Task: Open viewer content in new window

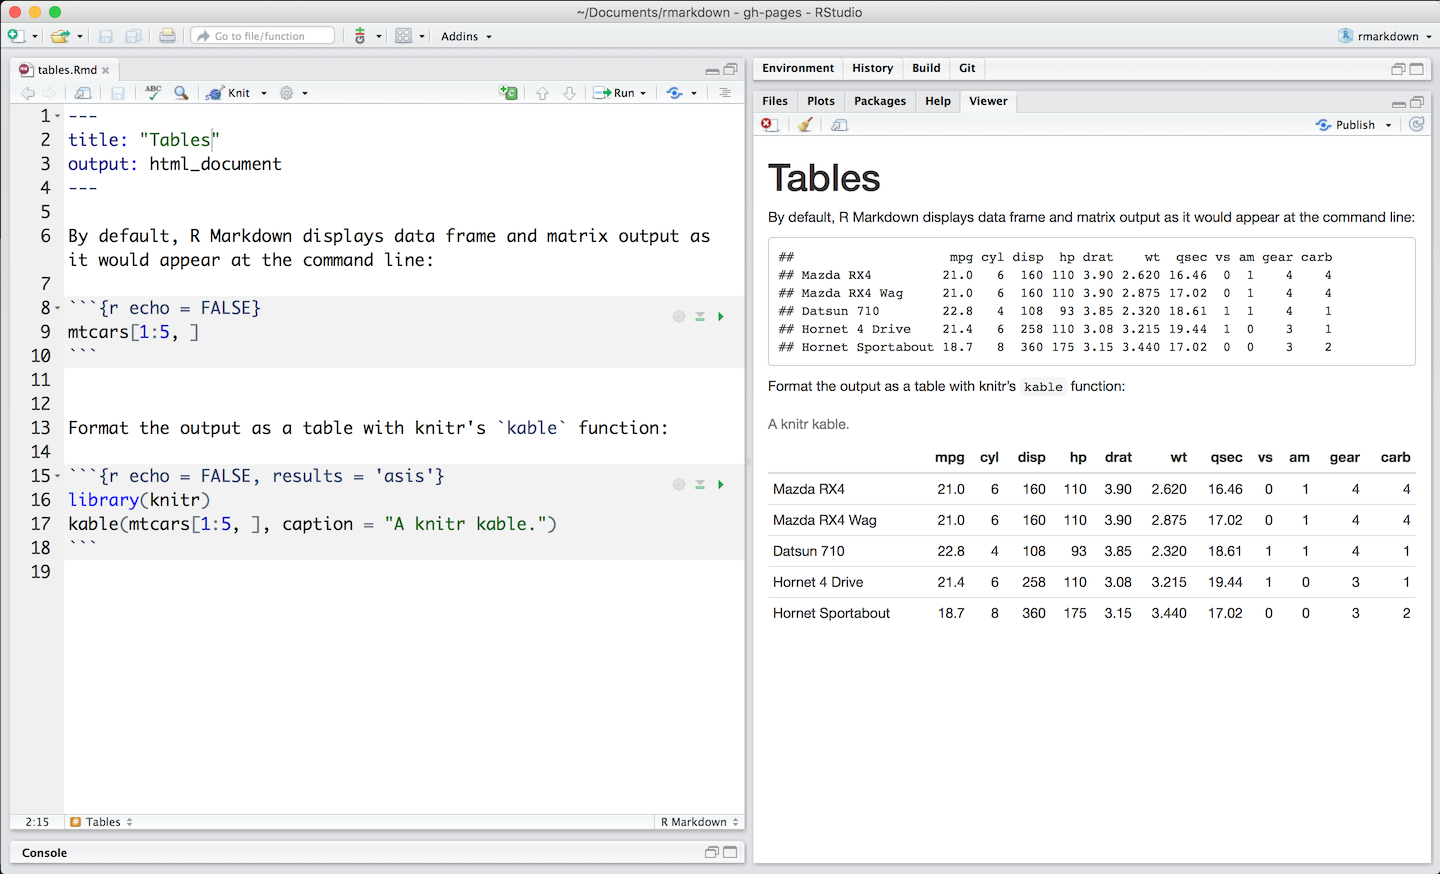Action: 840,125
